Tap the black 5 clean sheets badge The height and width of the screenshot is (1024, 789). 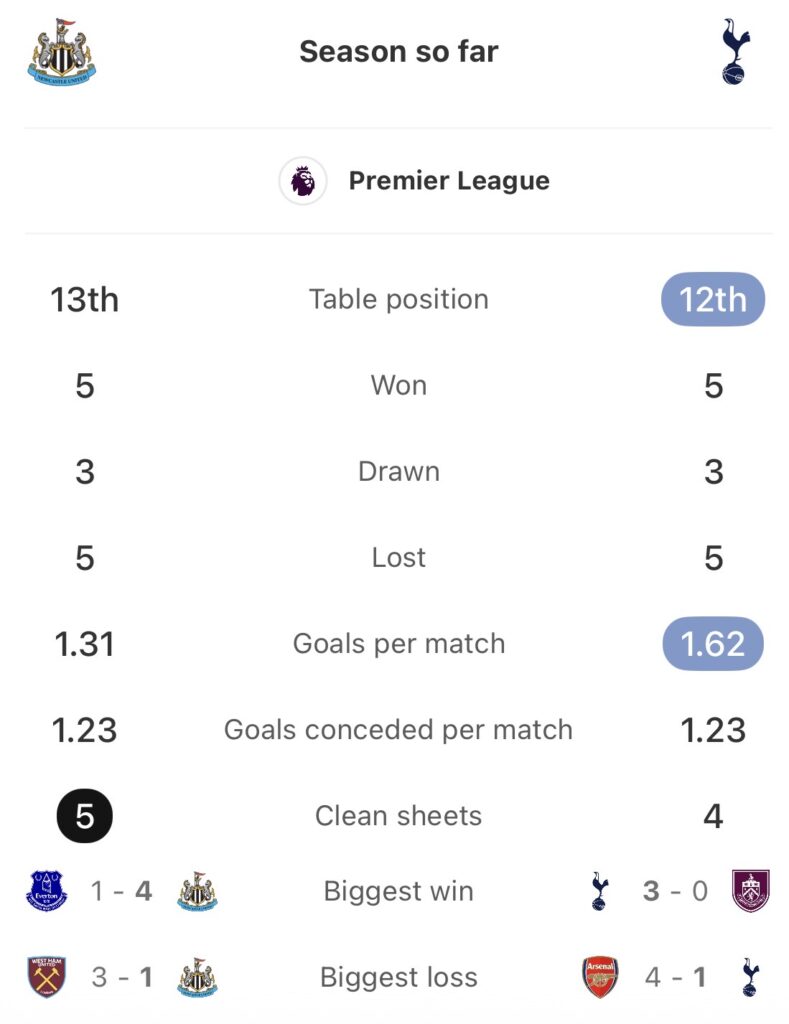click(85, 816)
